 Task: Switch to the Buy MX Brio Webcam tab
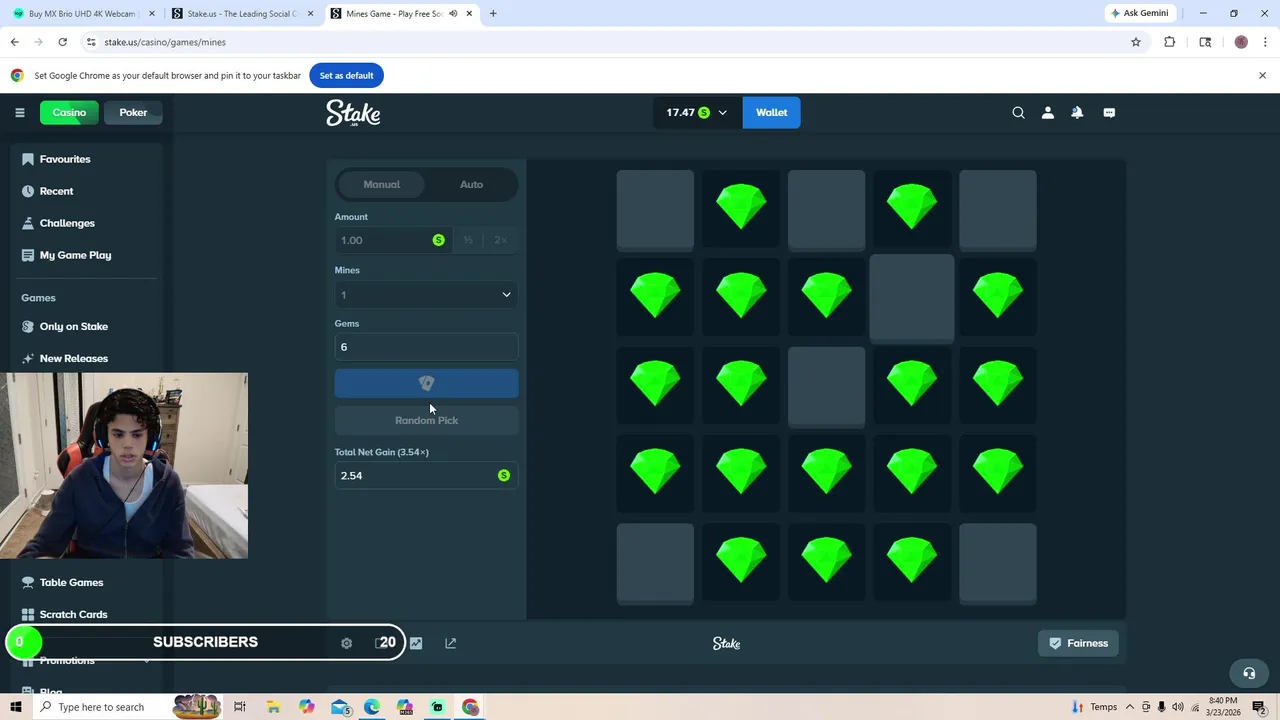(82, 14)
